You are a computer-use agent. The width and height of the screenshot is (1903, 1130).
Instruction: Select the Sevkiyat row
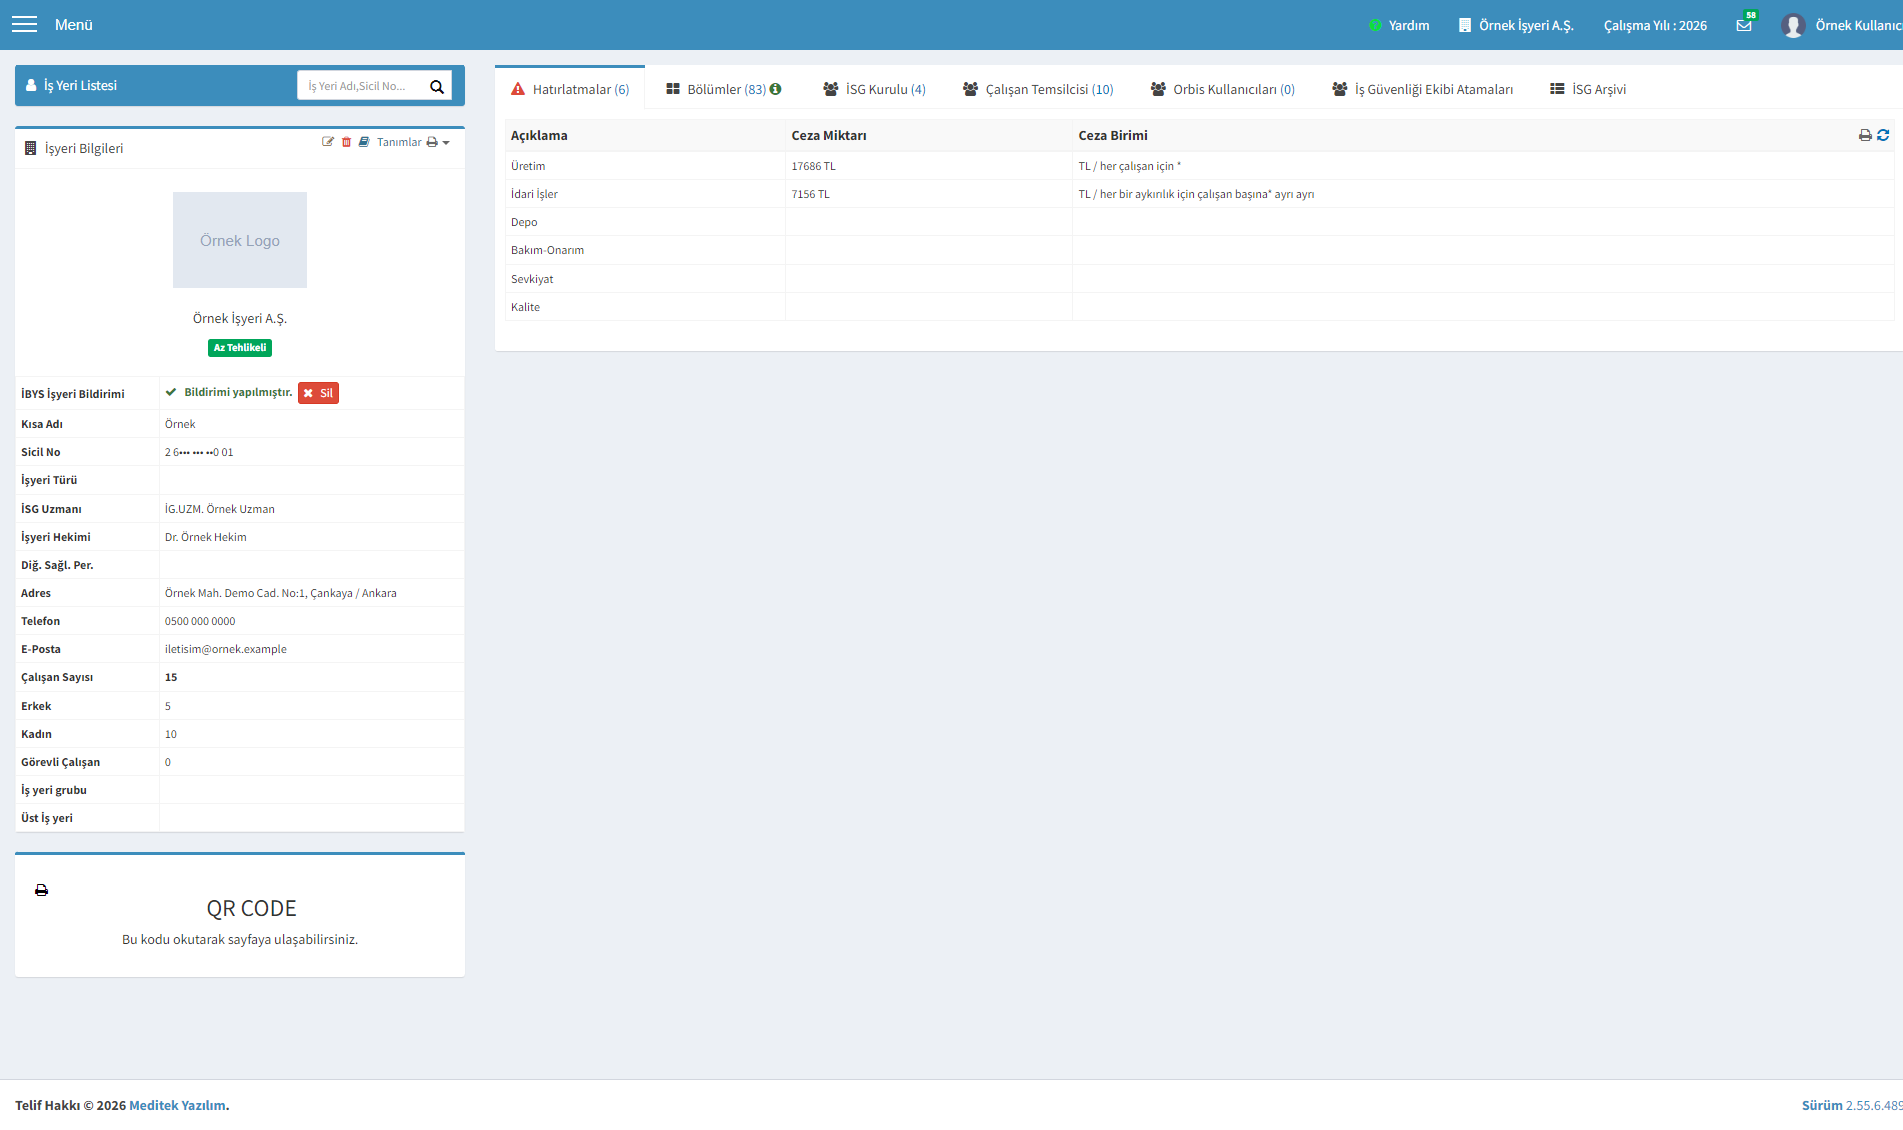[1199, 279]
